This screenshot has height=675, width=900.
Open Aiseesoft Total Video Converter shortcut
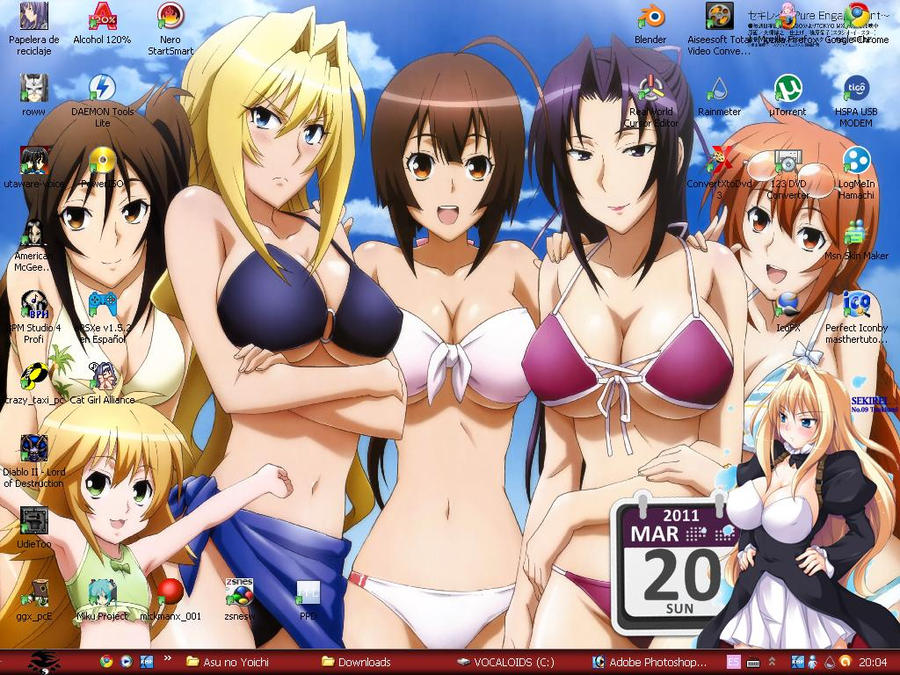[719, 29]
